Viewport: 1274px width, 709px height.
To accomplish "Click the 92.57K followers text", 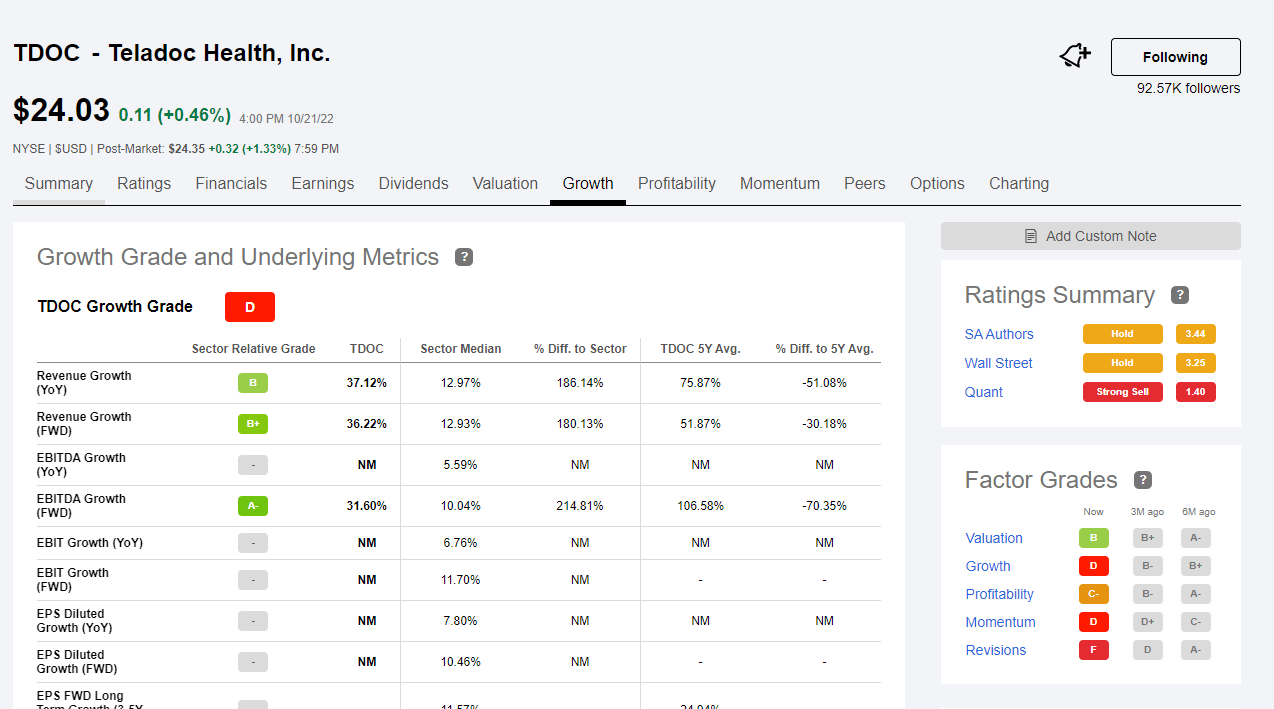I will [1188, 88].
